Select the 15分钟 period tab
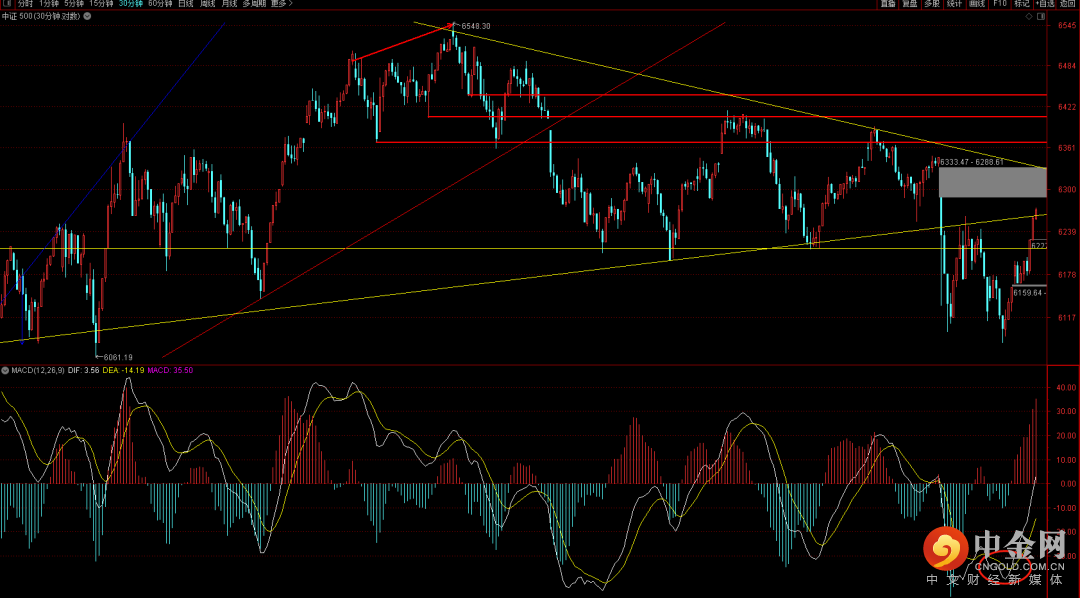Screen dimensions: 1080x598 pos(101,3)
